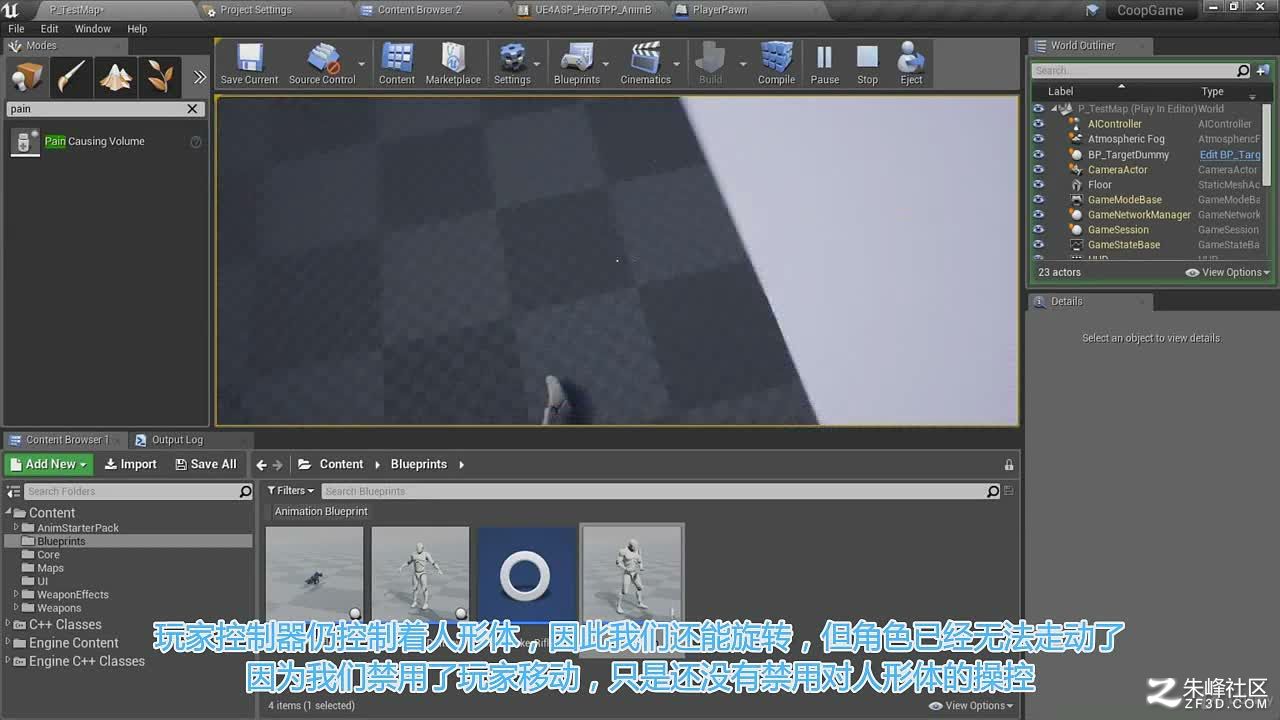Switch to Project Settings tab
The width and height of the screenshot is (1280, 720).
[254, 10]
